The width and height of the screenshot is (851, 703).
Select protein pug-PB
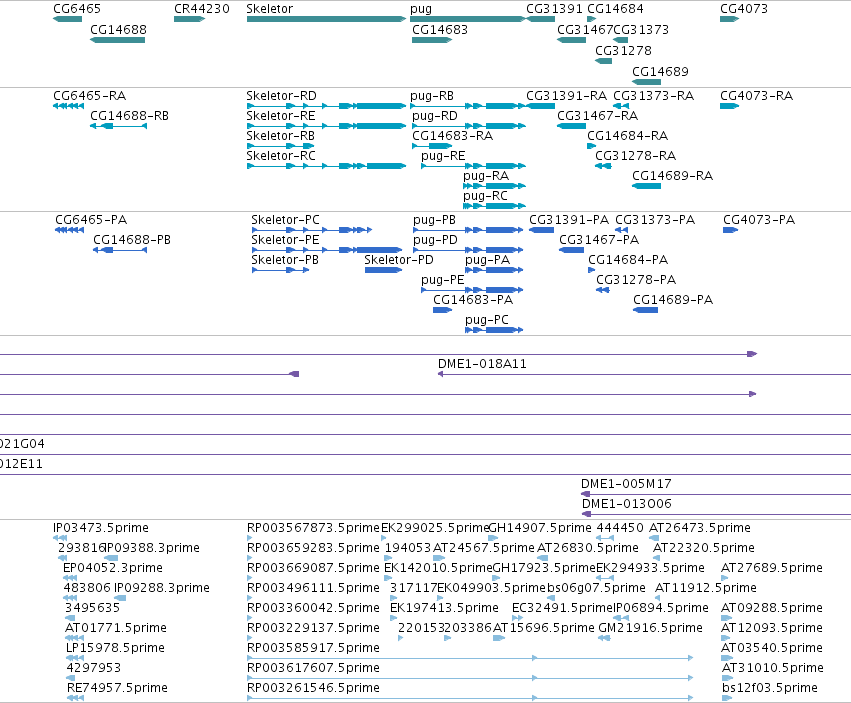click(x=468, y=230)
